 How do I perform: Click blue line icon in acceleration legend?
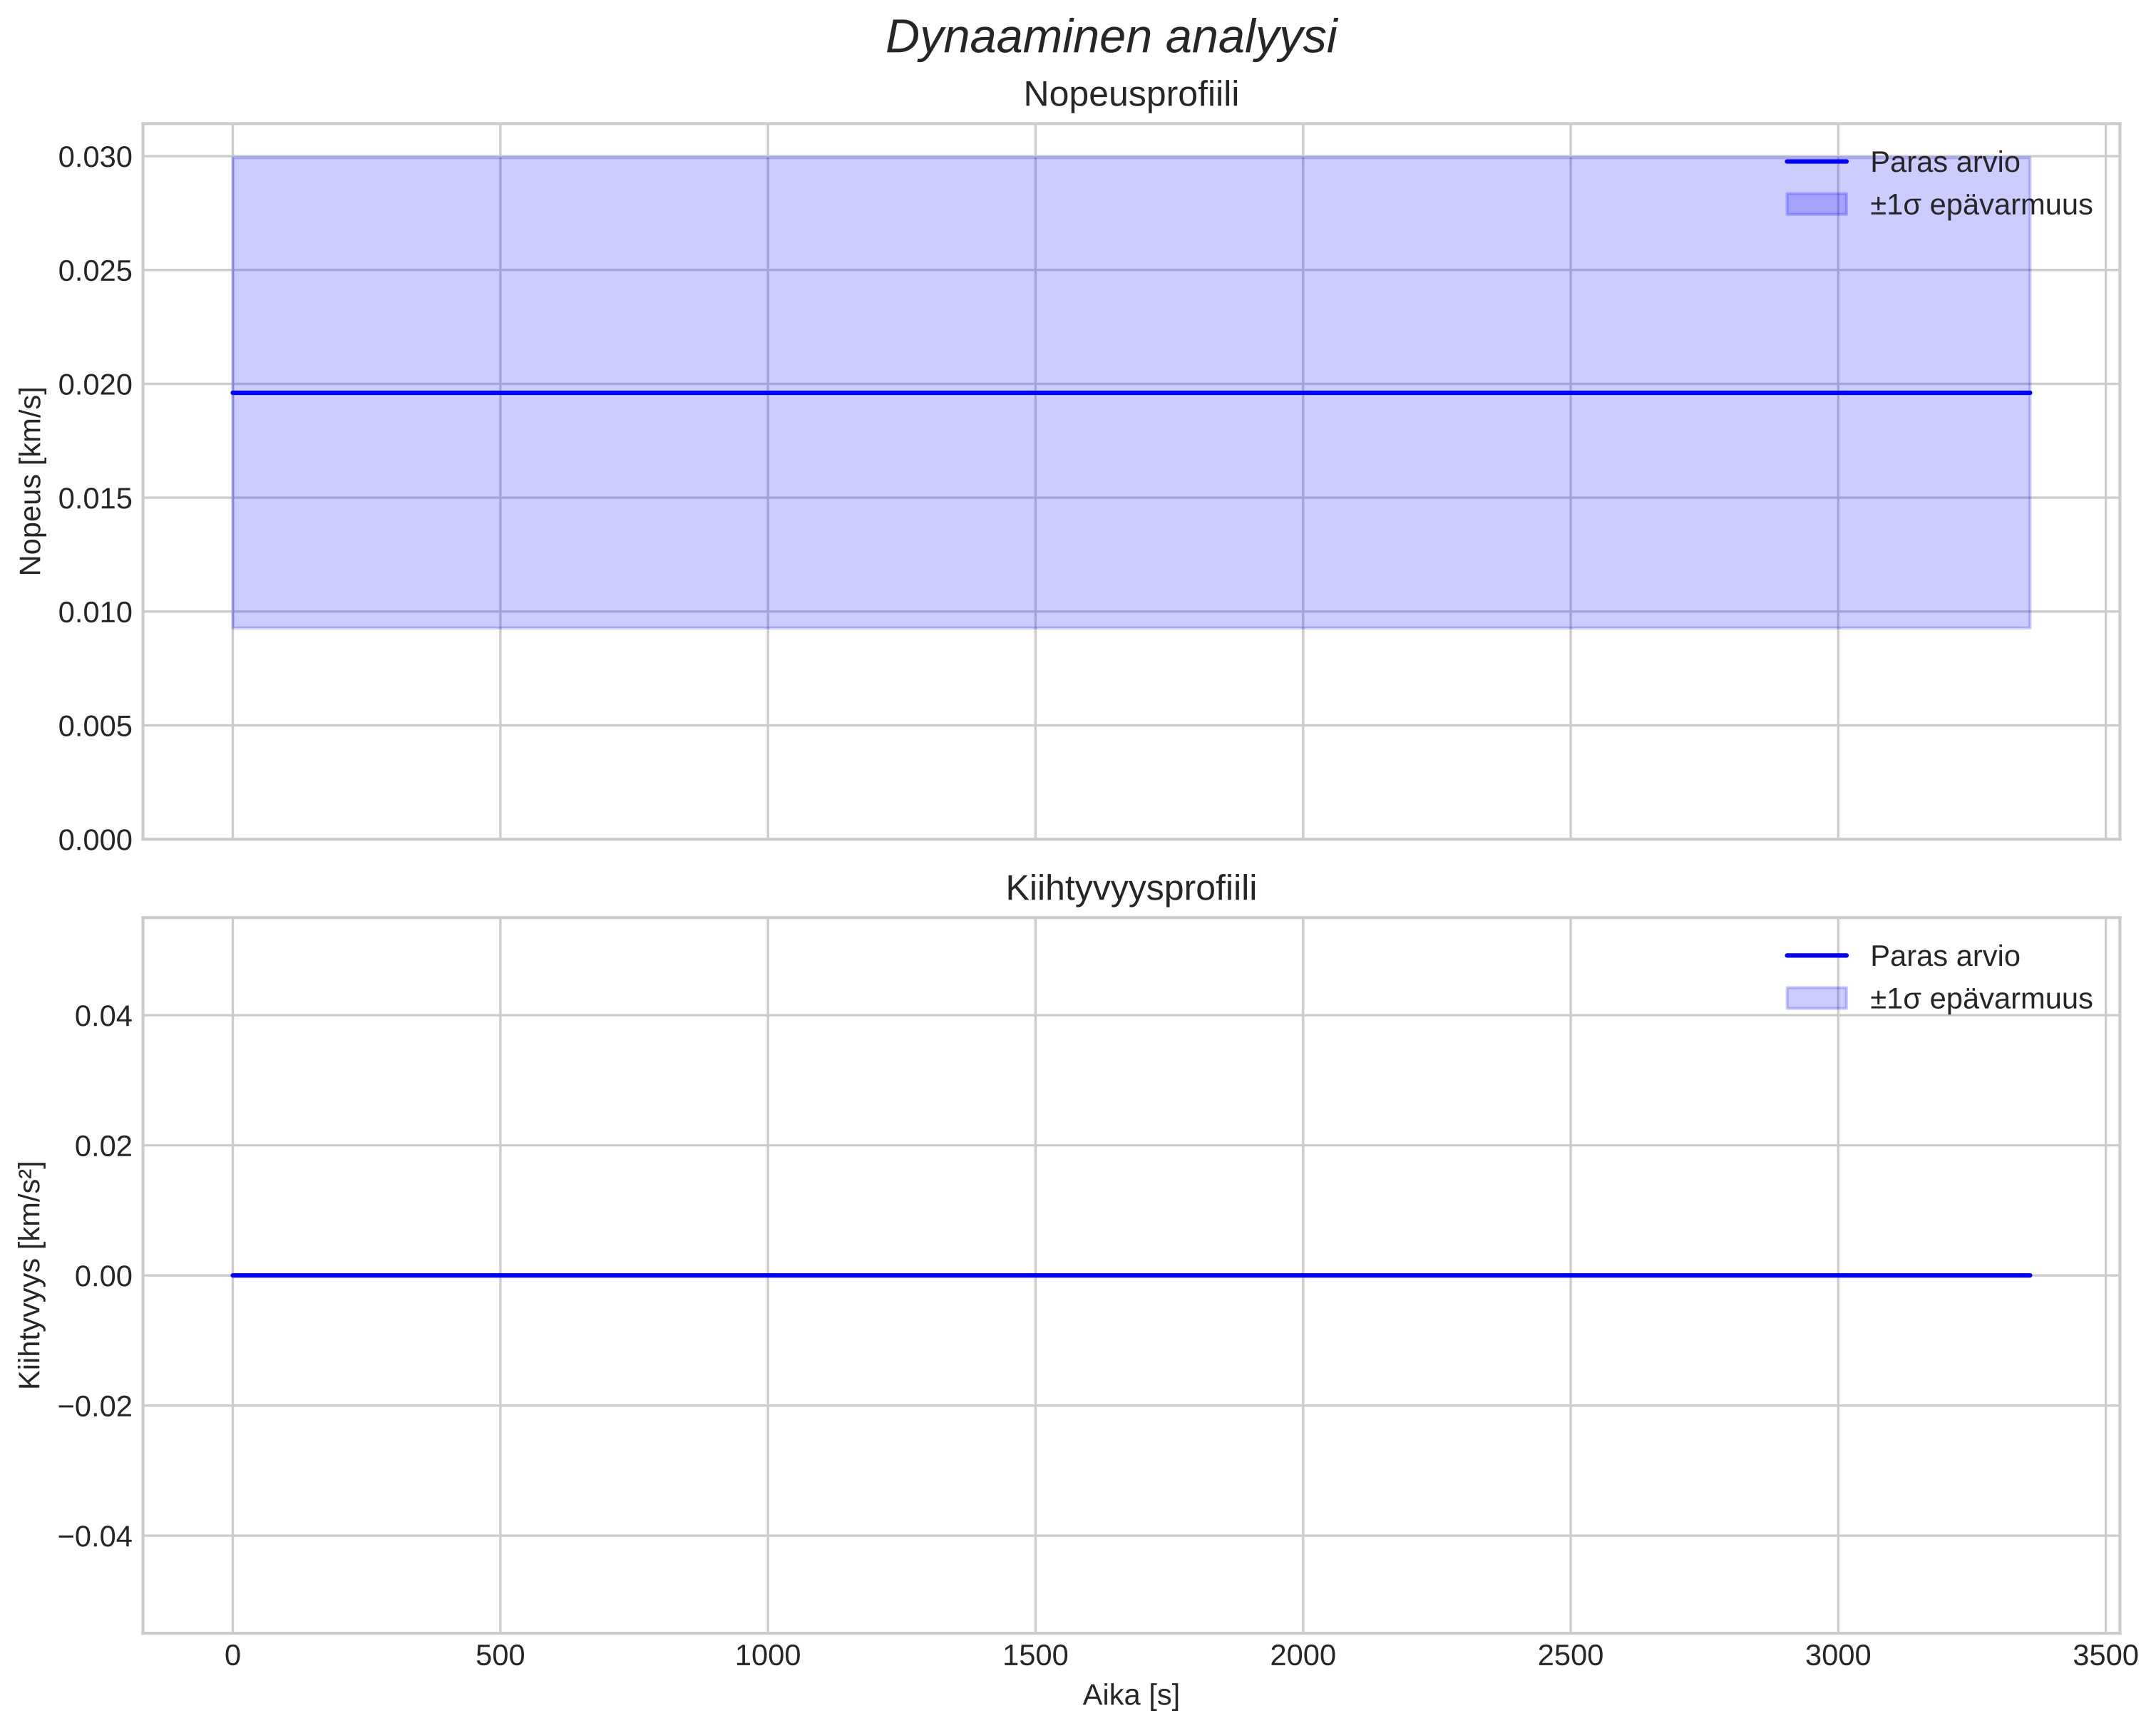pyautogui.click(x=1816, y=956)
